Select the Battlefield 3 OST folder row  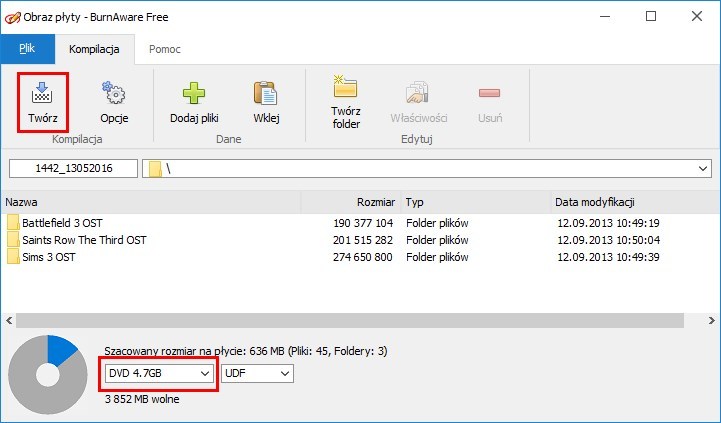coord(360,223)
